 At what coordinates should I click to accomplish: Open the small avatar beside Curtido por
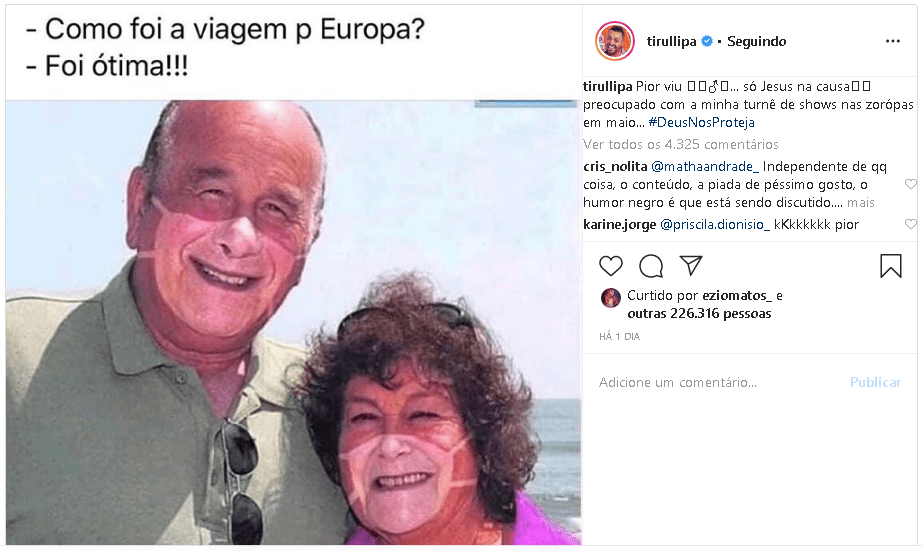point(610,298)
